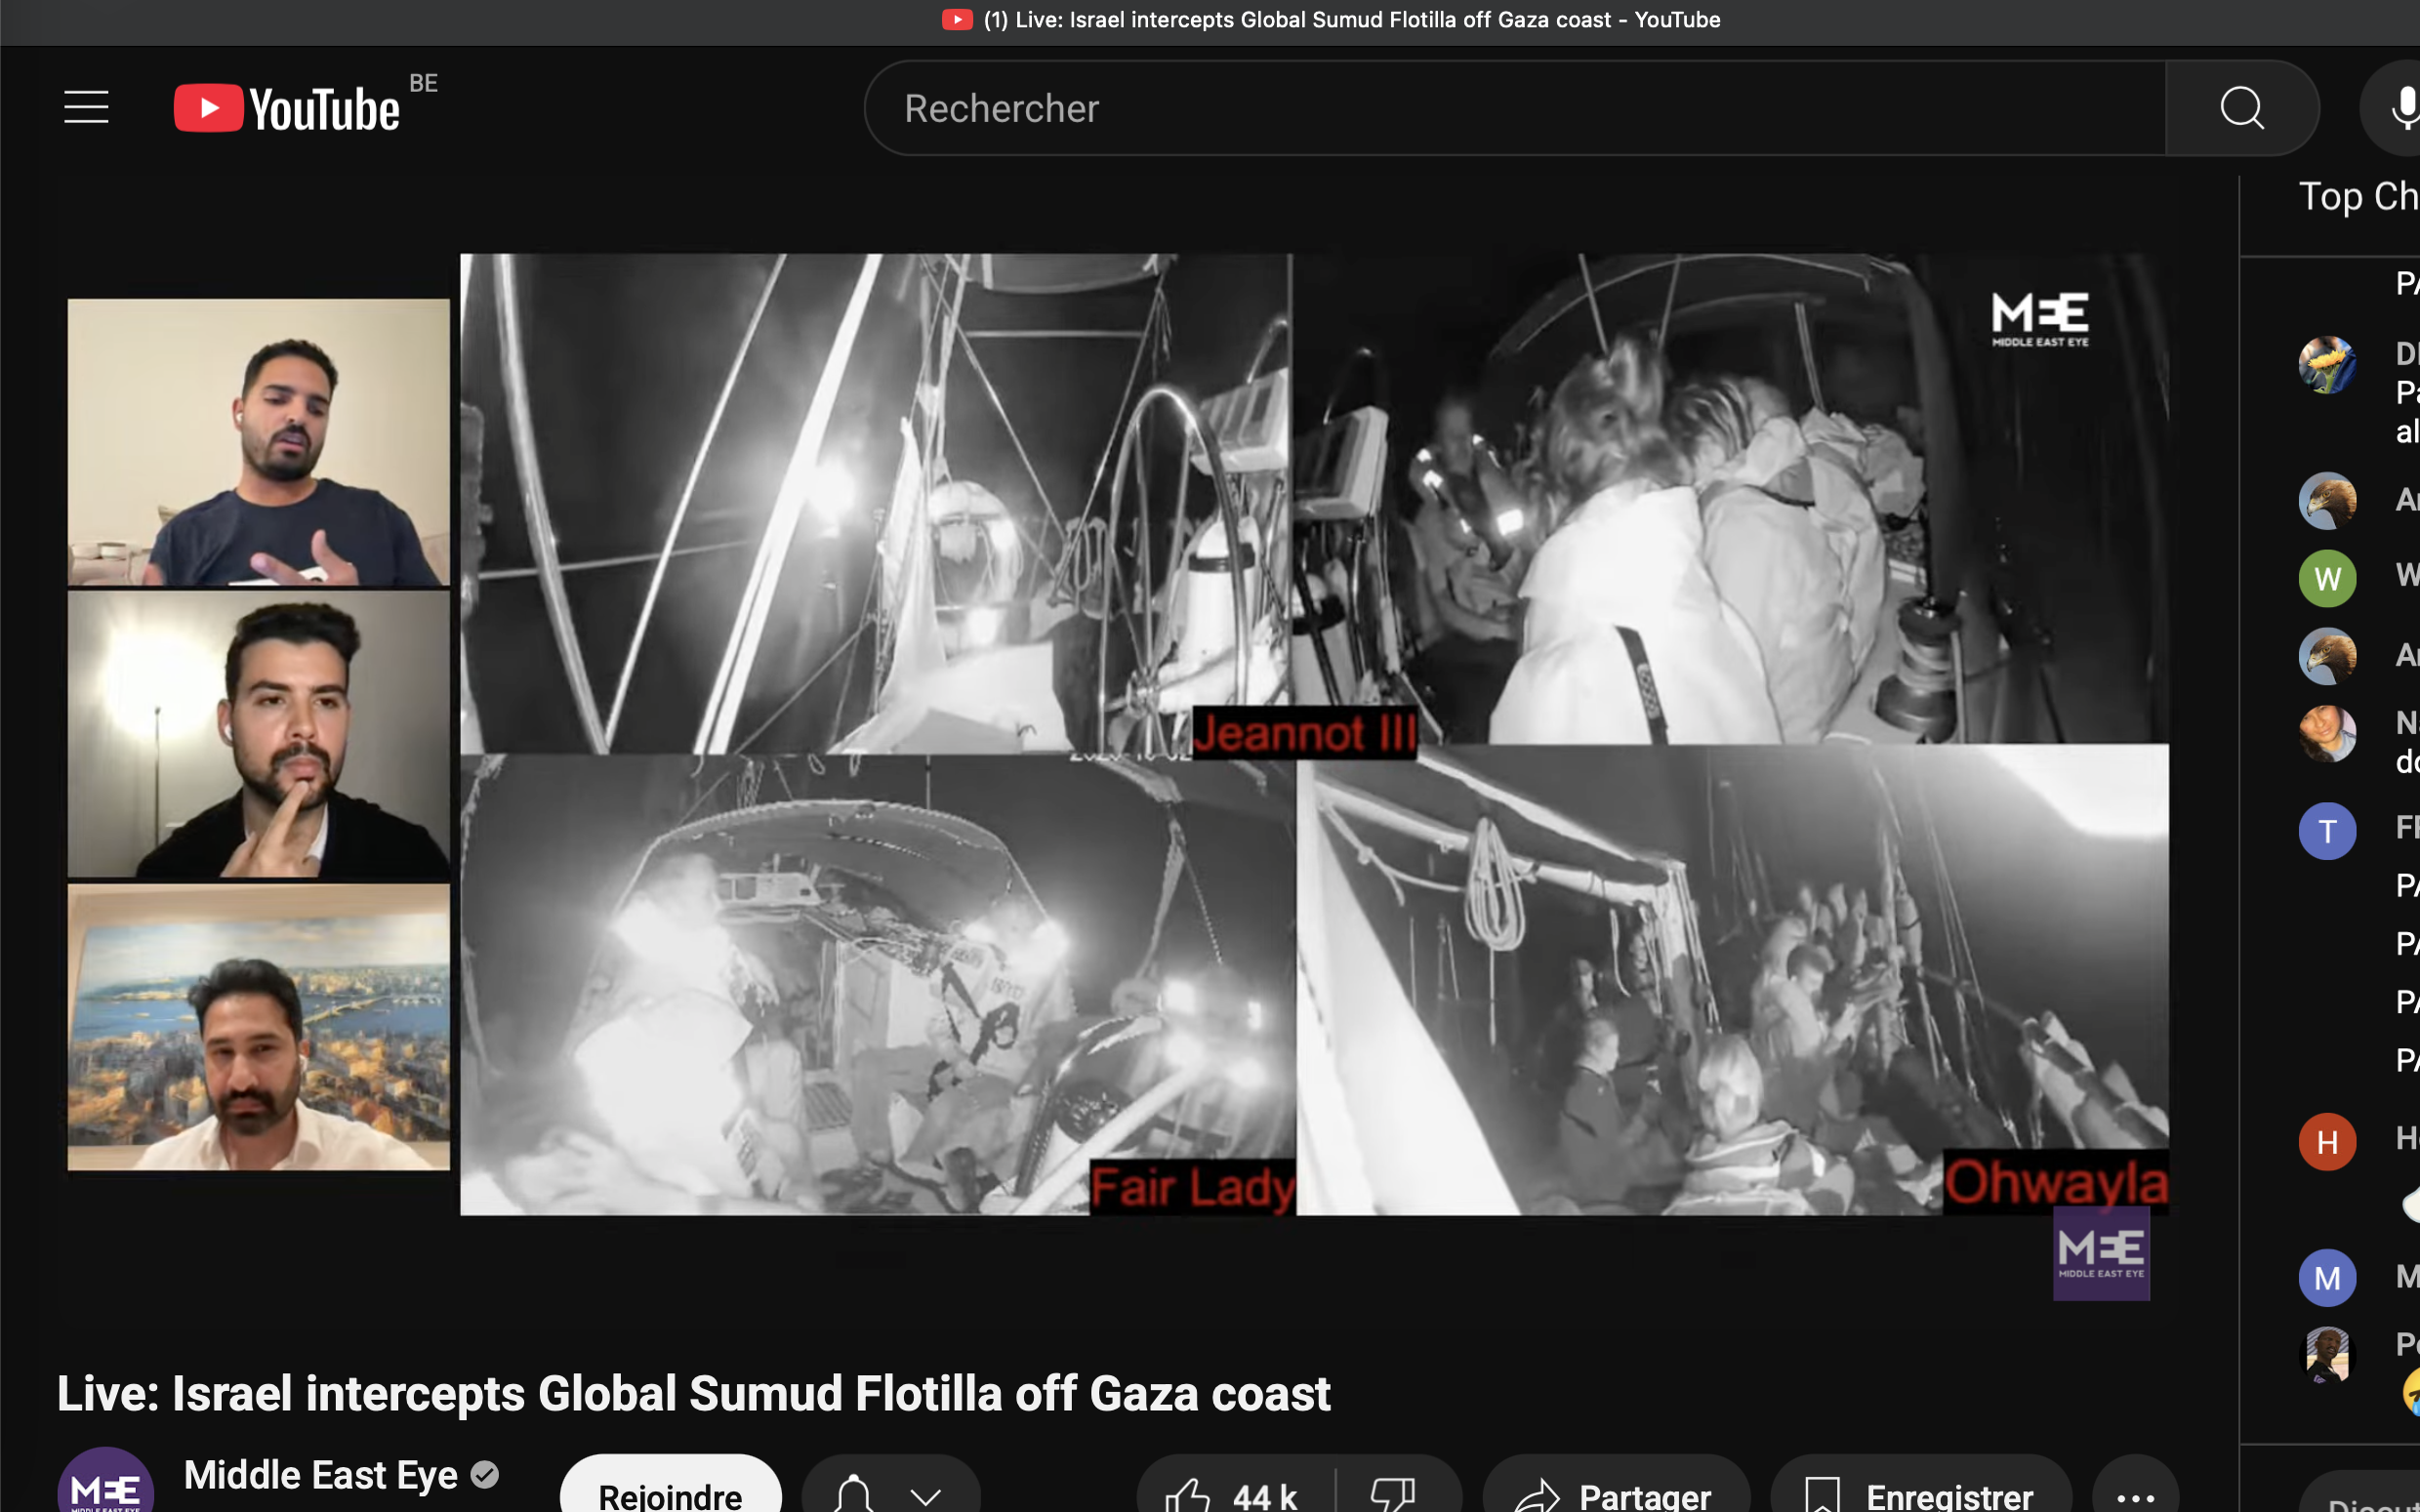Expand notification bell chevron dropdown
2420x1512 pixels.
pyautogui.click(x=926, y=1496)
